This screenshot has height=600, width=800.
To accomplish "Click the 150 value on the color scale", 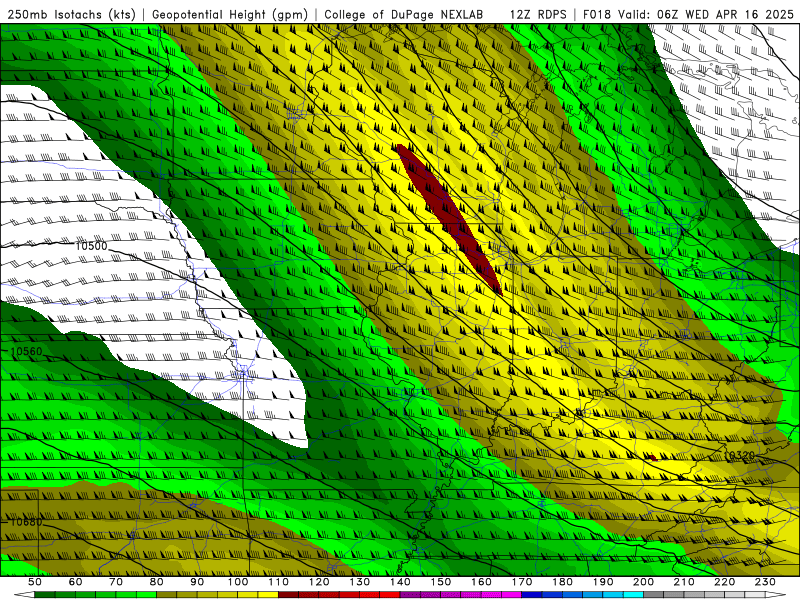I will point(441,582).
